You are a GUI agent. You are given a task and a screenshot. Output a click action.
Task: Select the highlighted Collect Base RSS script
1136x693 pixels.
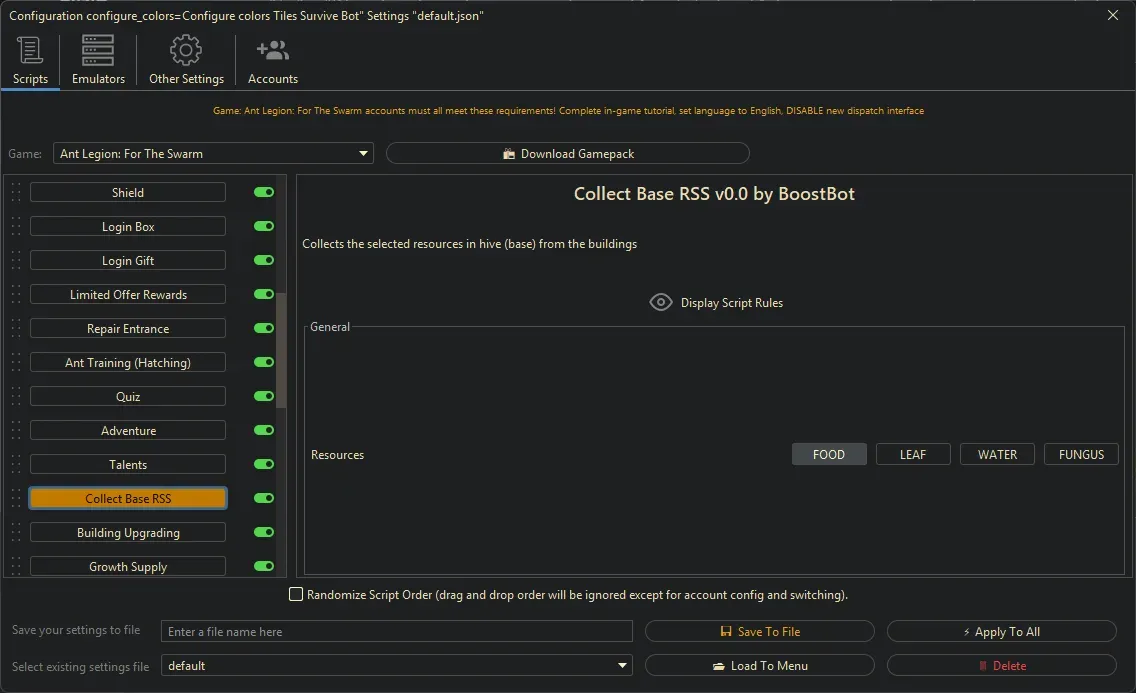tap(128, 499)
